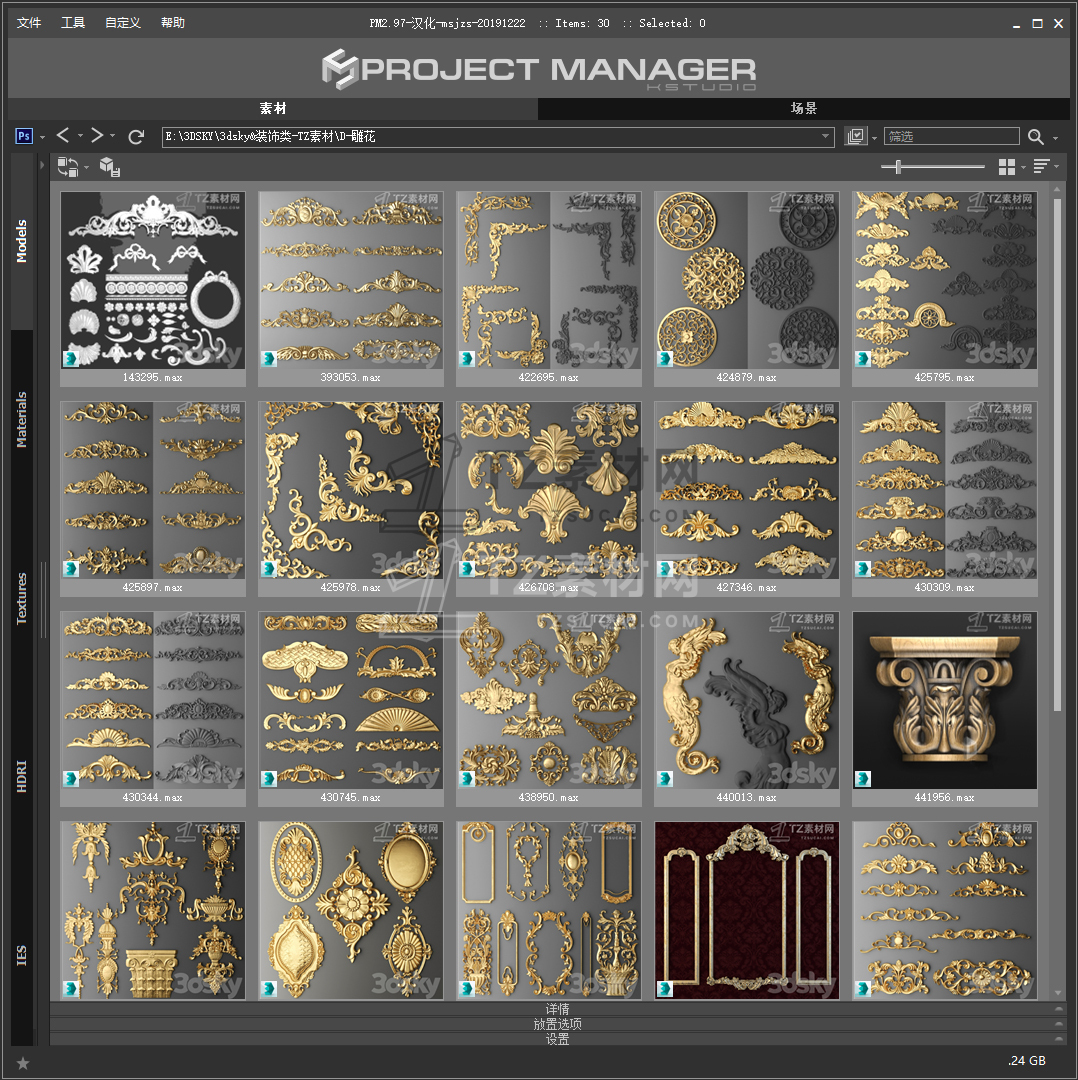This screenshot has height=1080, width=1078.
Task: Go forward to the next folder
Action: coord(97,136)
